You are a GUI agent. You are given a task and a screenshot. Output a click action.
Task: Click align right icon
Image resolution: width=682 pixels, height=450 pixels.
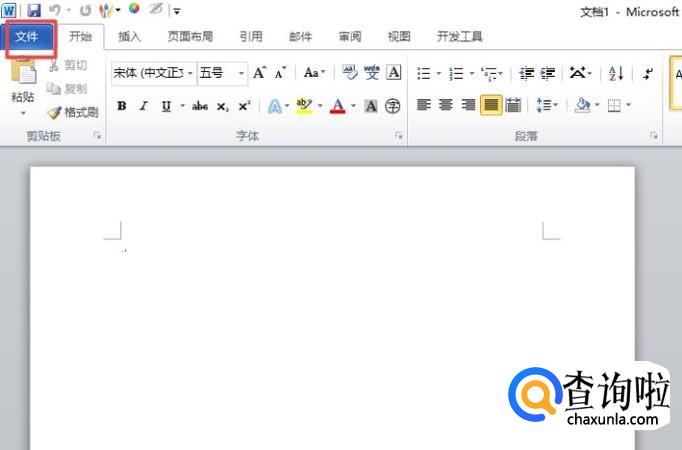468,105
